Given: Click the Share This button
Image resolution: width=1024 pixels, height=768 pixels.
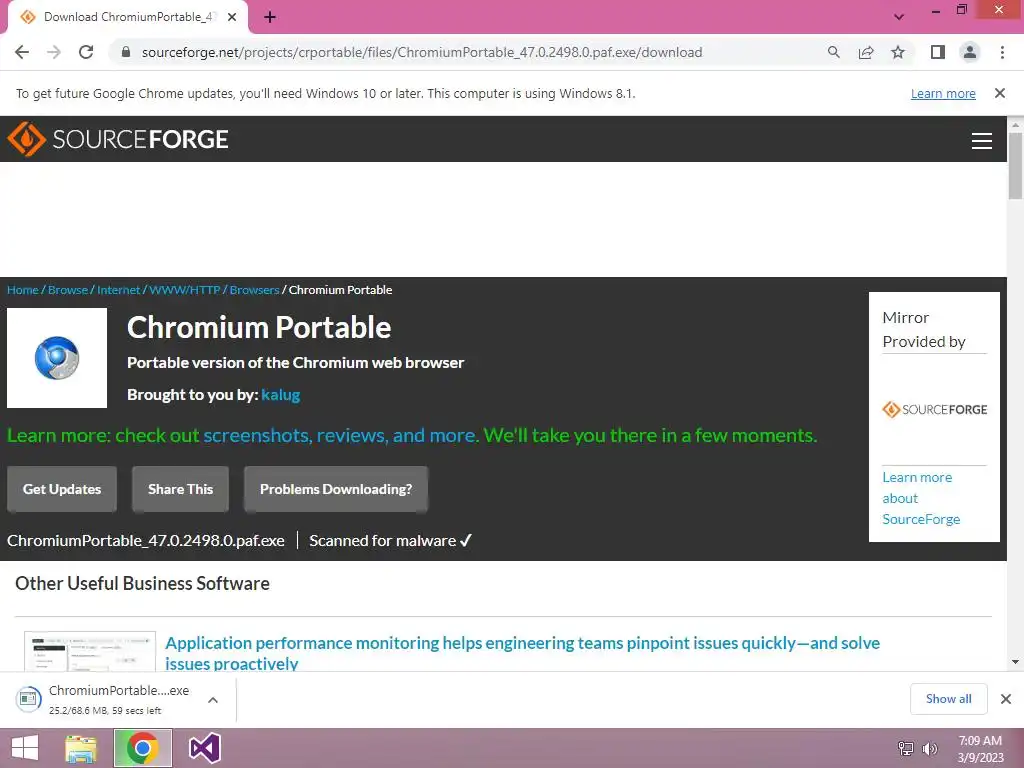Looking at the screenshot, I should 180,489.
